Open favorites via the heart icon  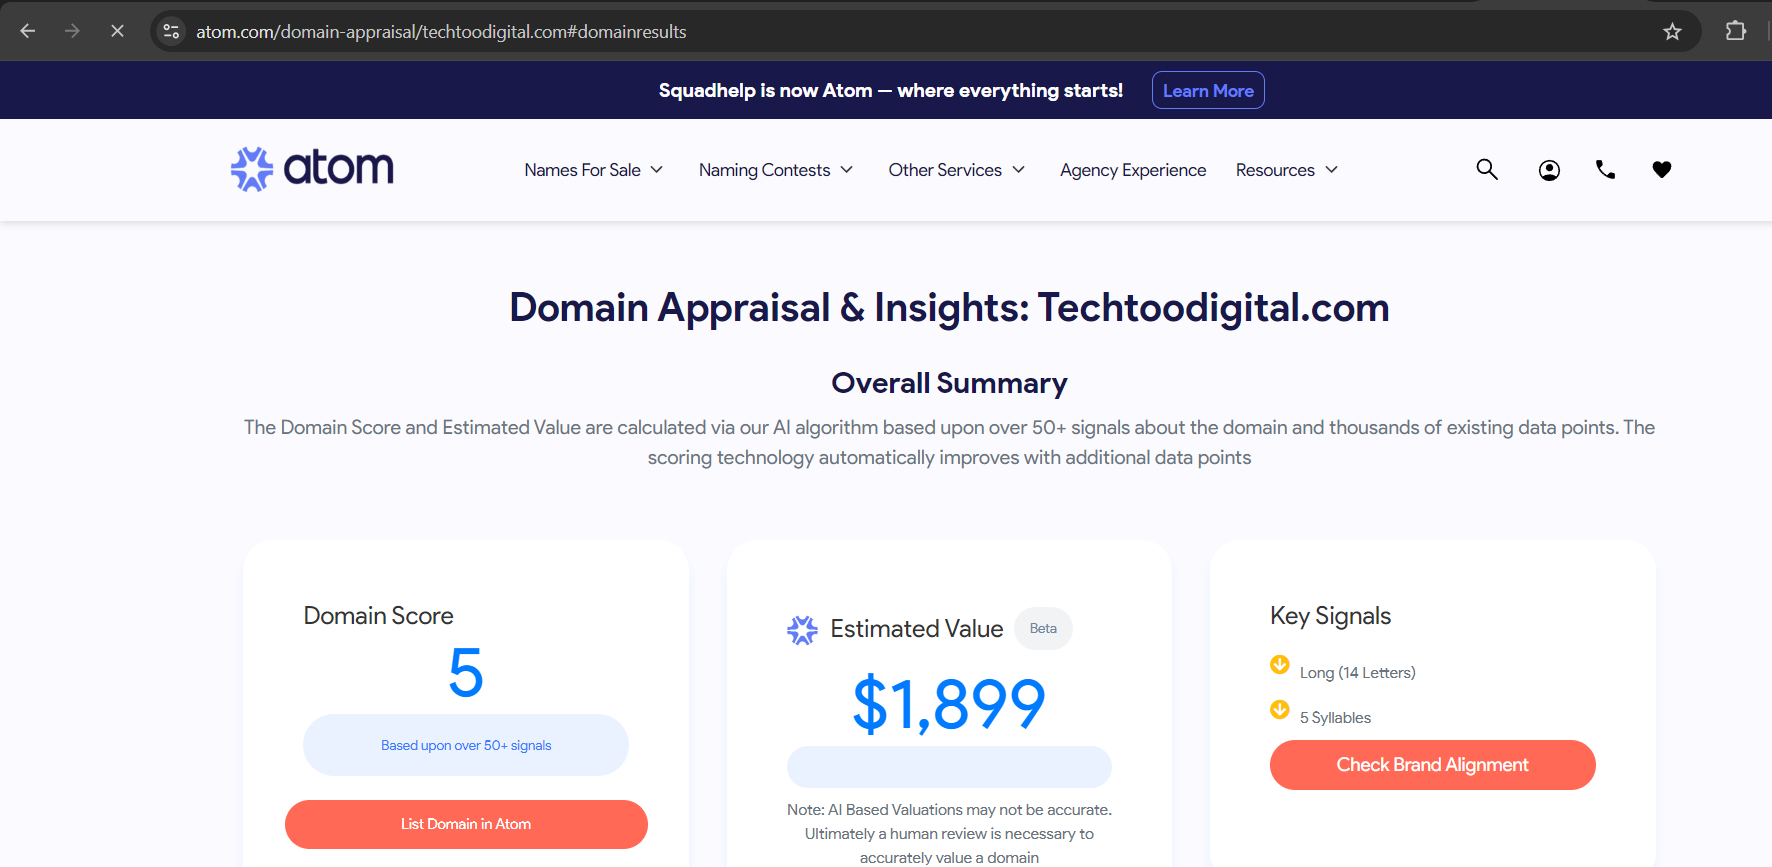(1661, 170)
